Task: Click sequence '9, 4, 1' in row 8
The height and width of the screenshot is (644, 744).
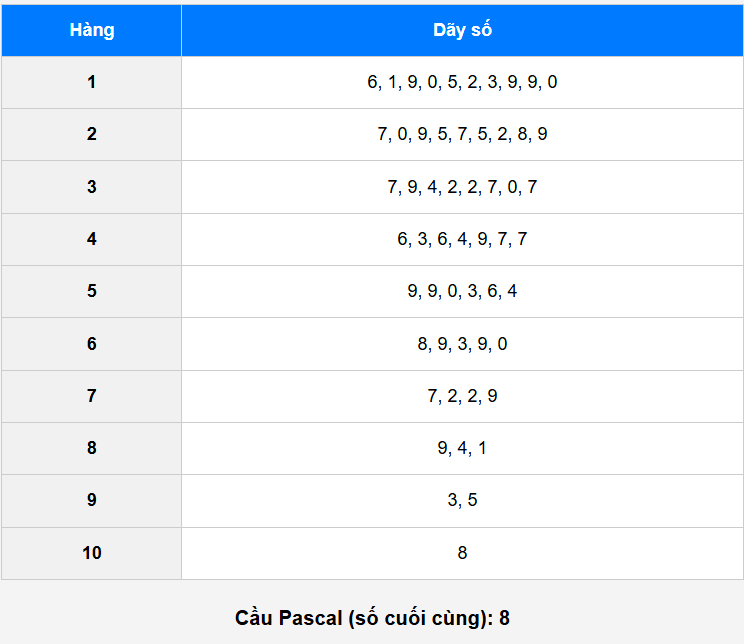Action: click(462, 448)
